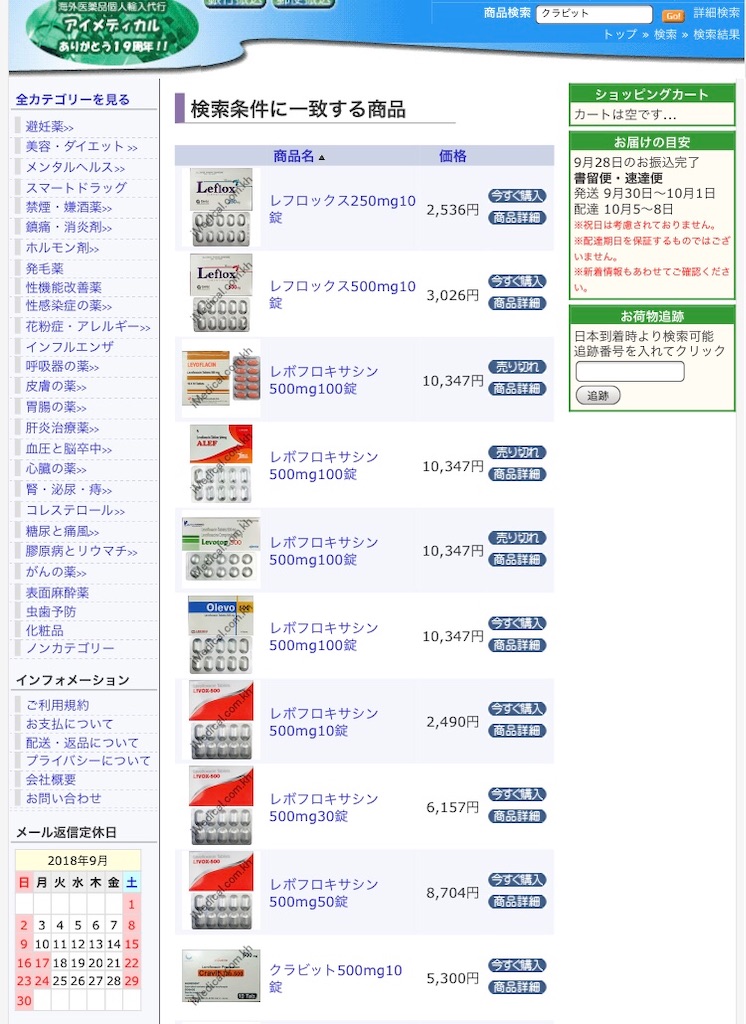Viewport: 746px width, 1024px height.
Task: Open the 表面麻酔薬 category
Action: point(57,593)
